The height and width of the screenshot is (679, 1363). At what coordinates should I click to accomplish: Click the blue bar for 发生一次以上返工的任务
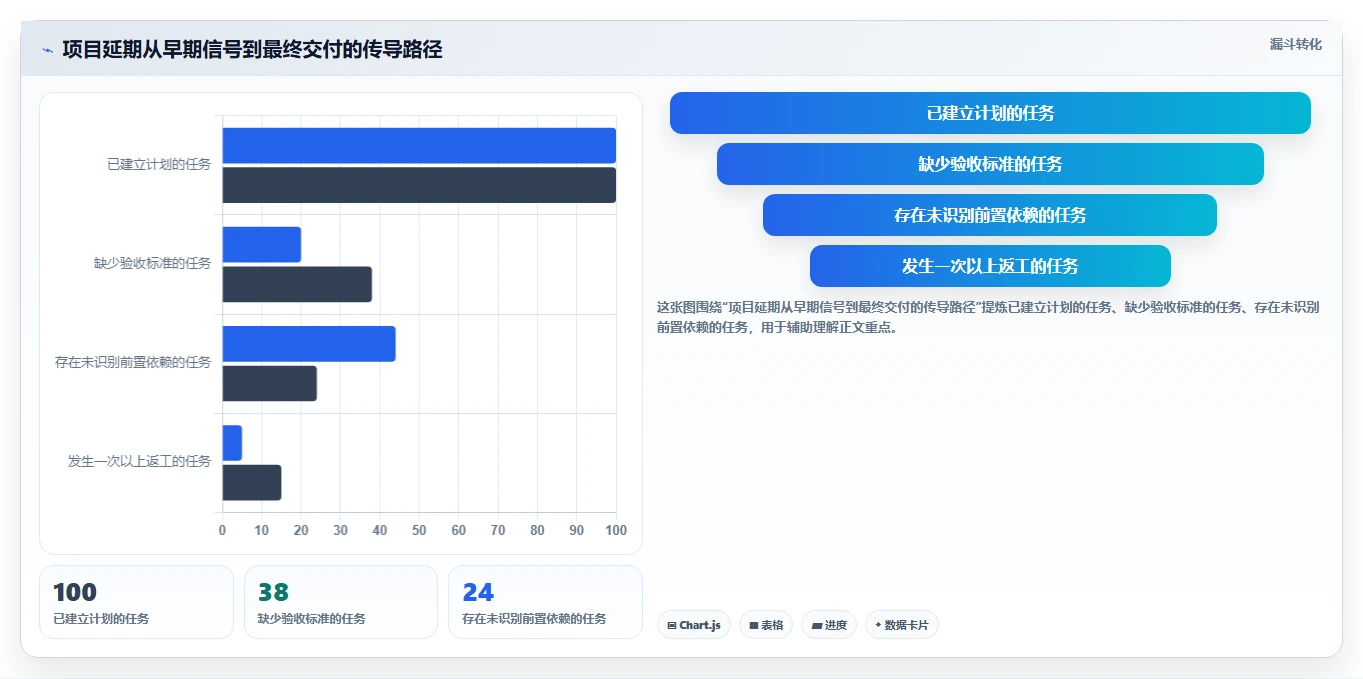pos(232,443)
